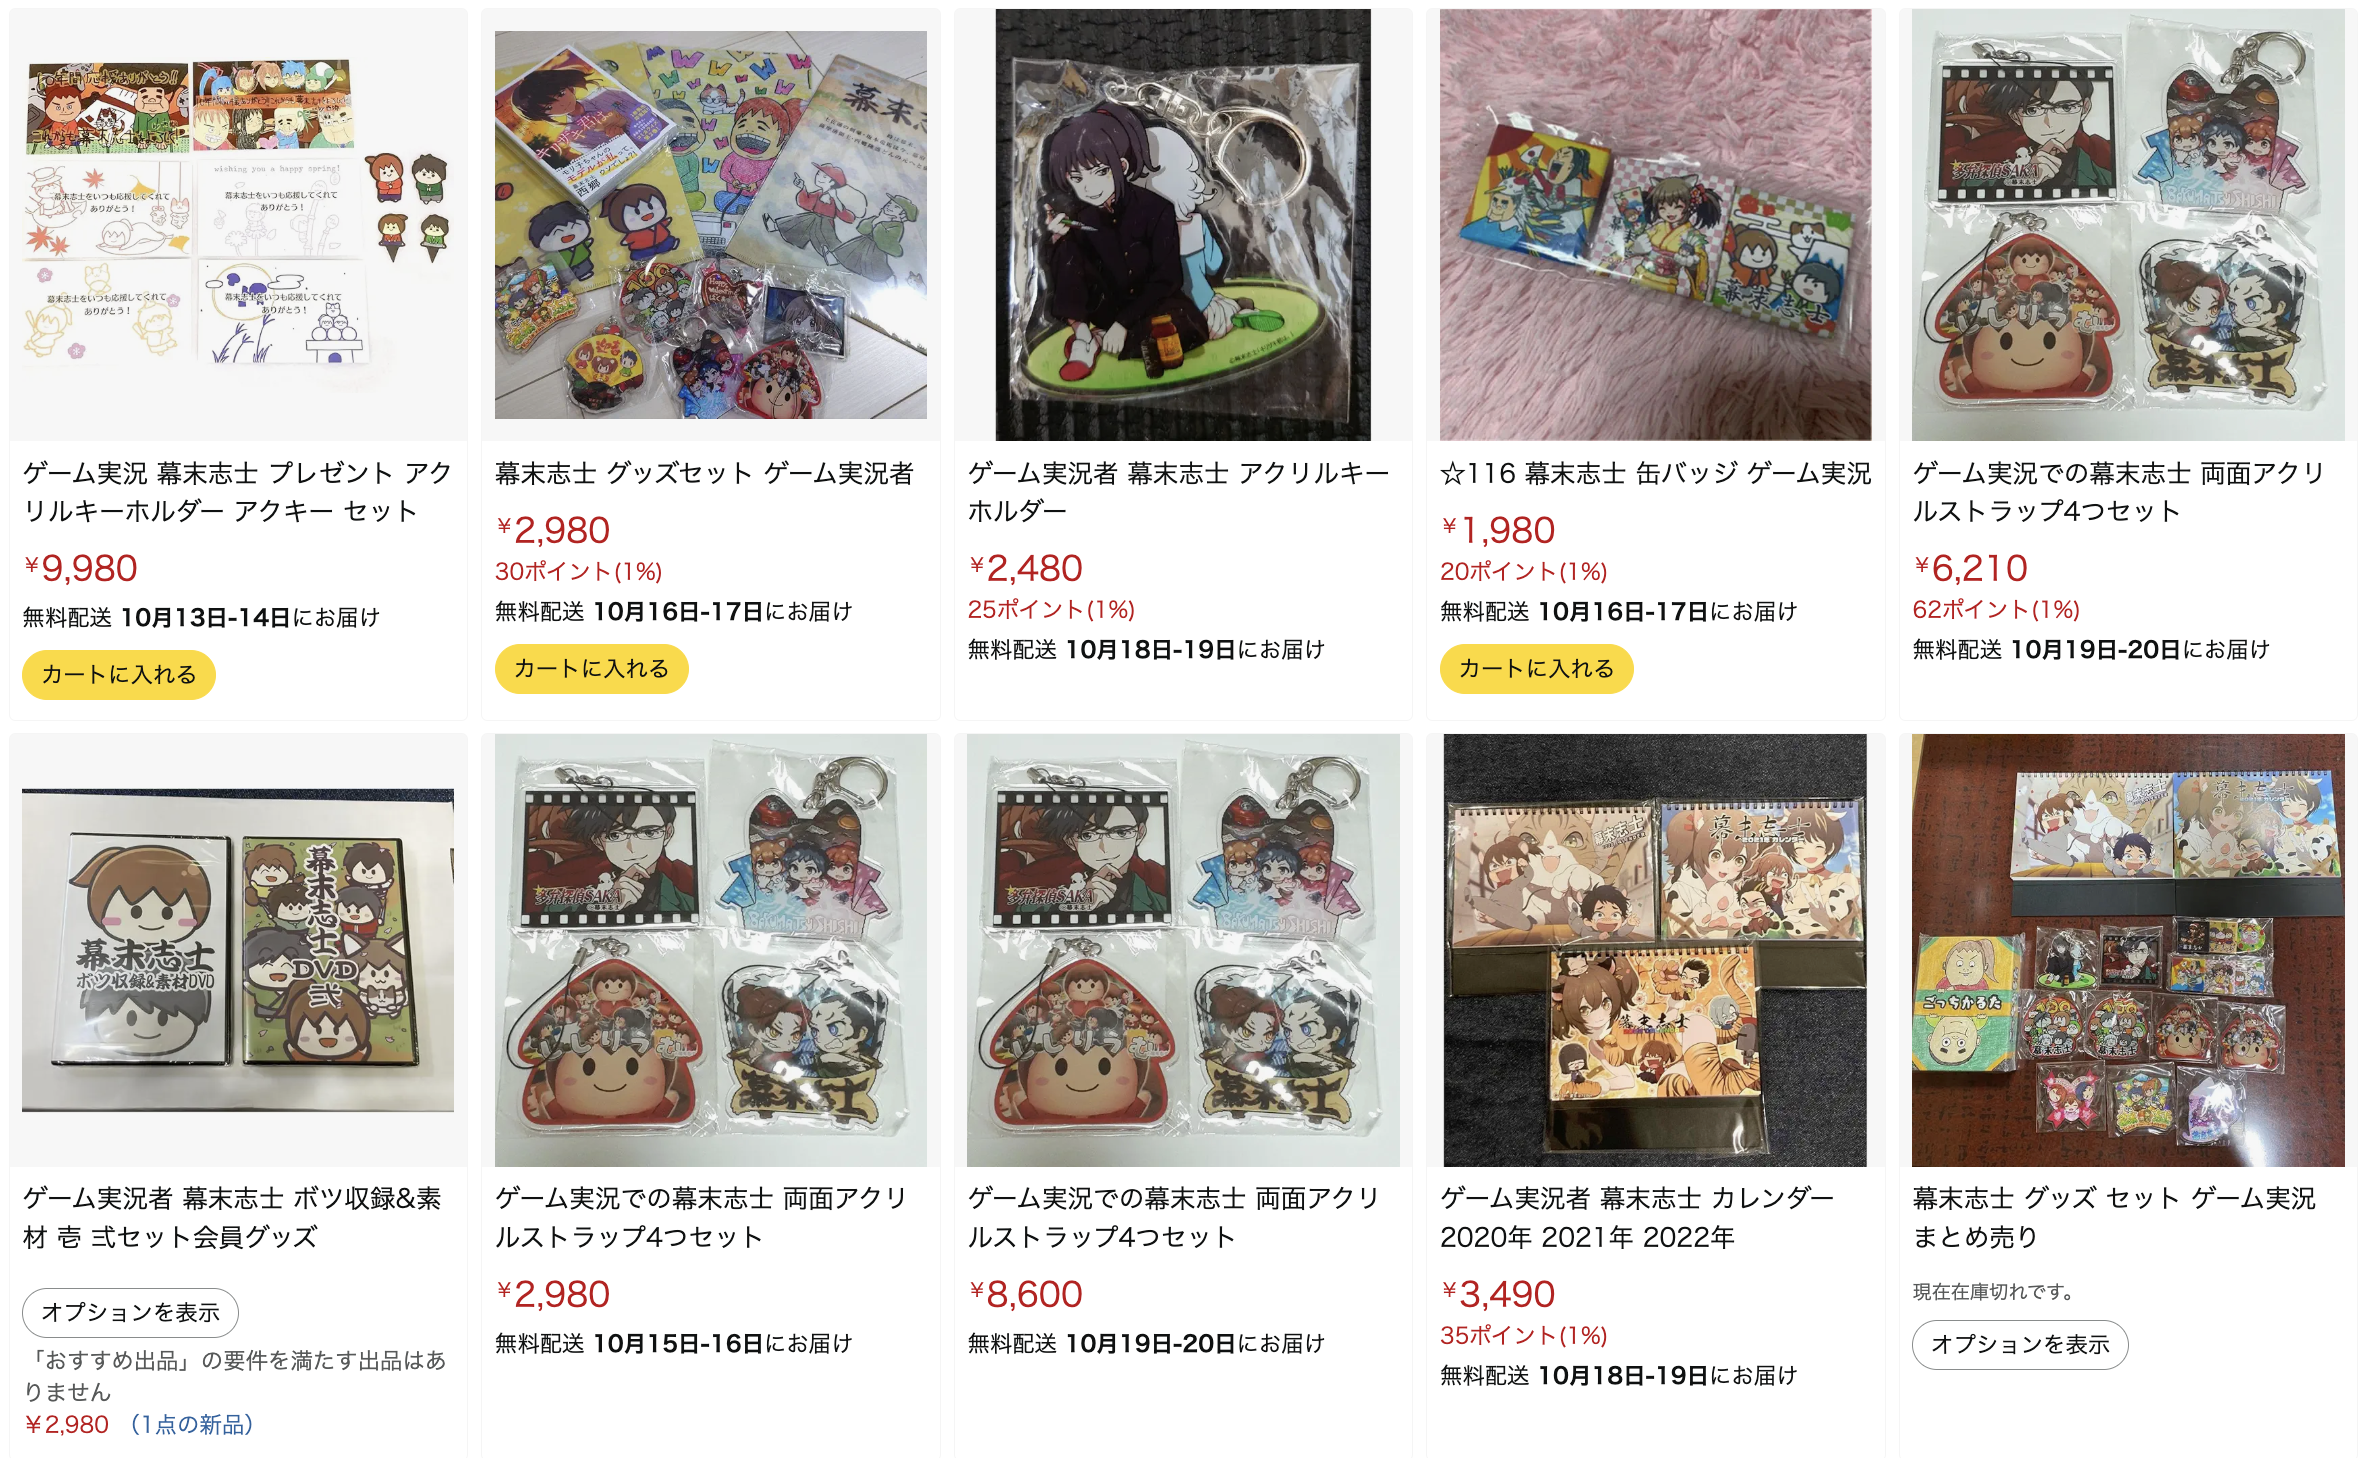Add the ☆116 can badge item to cart
Image resolution: width=2362 pixels, height=1458 pixels.
pyautogui.click(x=1536, y=668)
